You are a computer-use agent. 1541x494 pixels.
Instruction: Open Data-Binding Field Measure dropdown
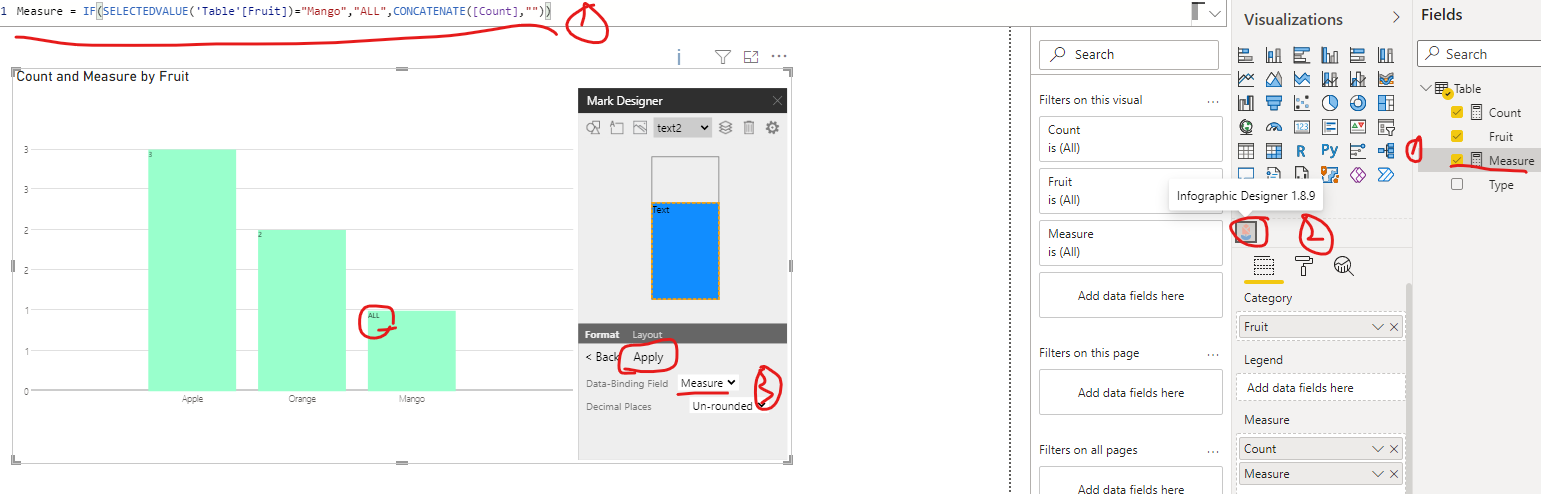tap(708, 383)
